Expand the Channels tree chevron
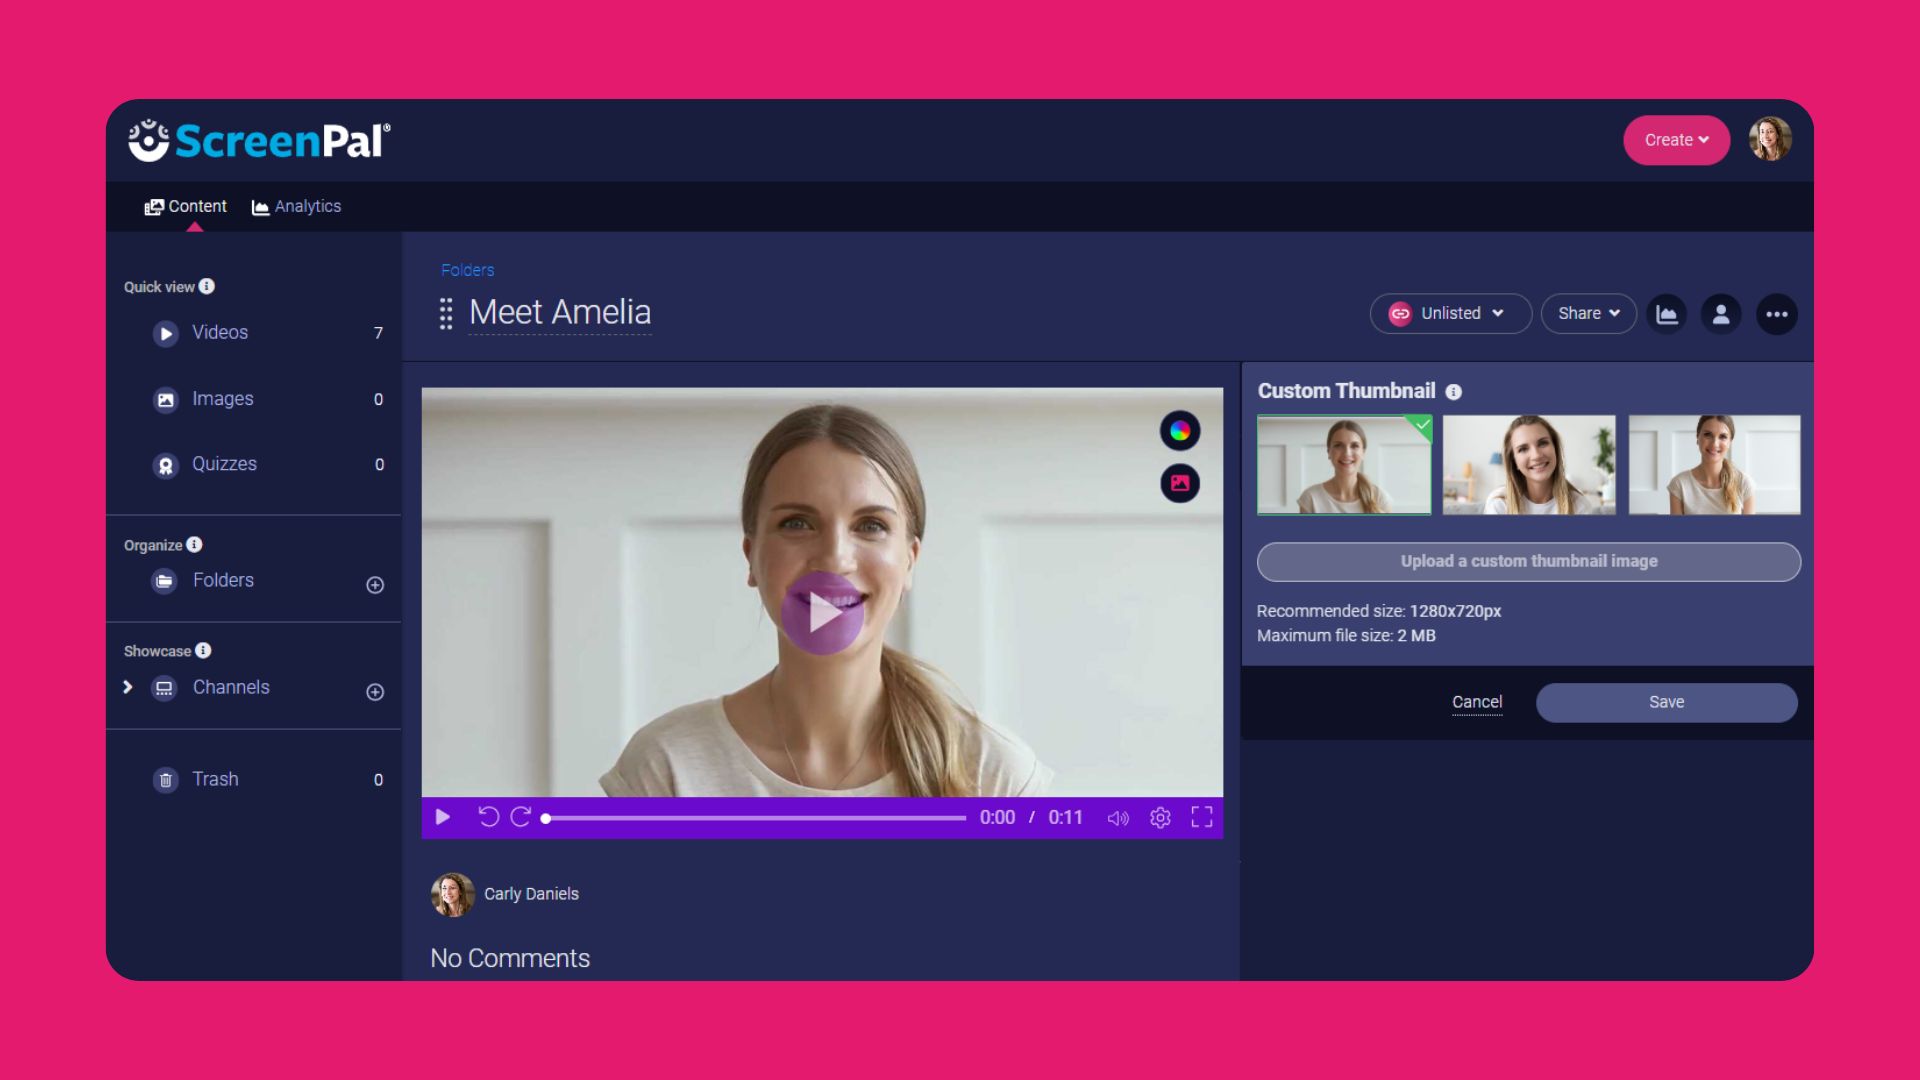This screenshot has height=1080, width=1920. point(128,687)
